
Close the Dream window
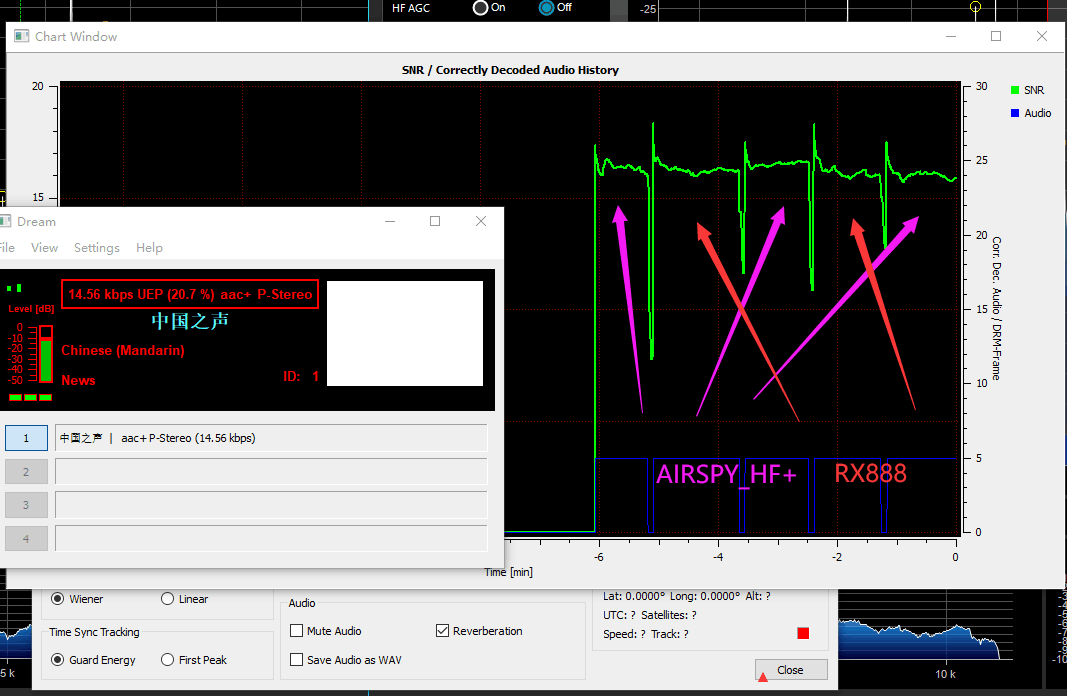click(x=481, y=221)
